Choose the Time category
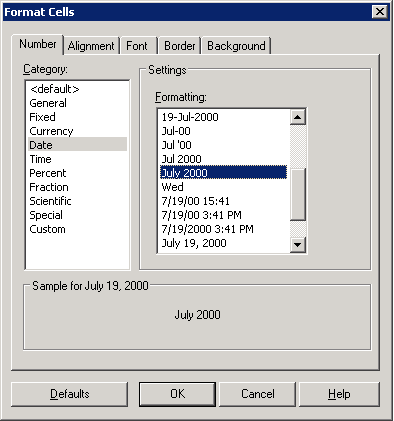Screen dimensions: 394x421 (x=77, y=159)
